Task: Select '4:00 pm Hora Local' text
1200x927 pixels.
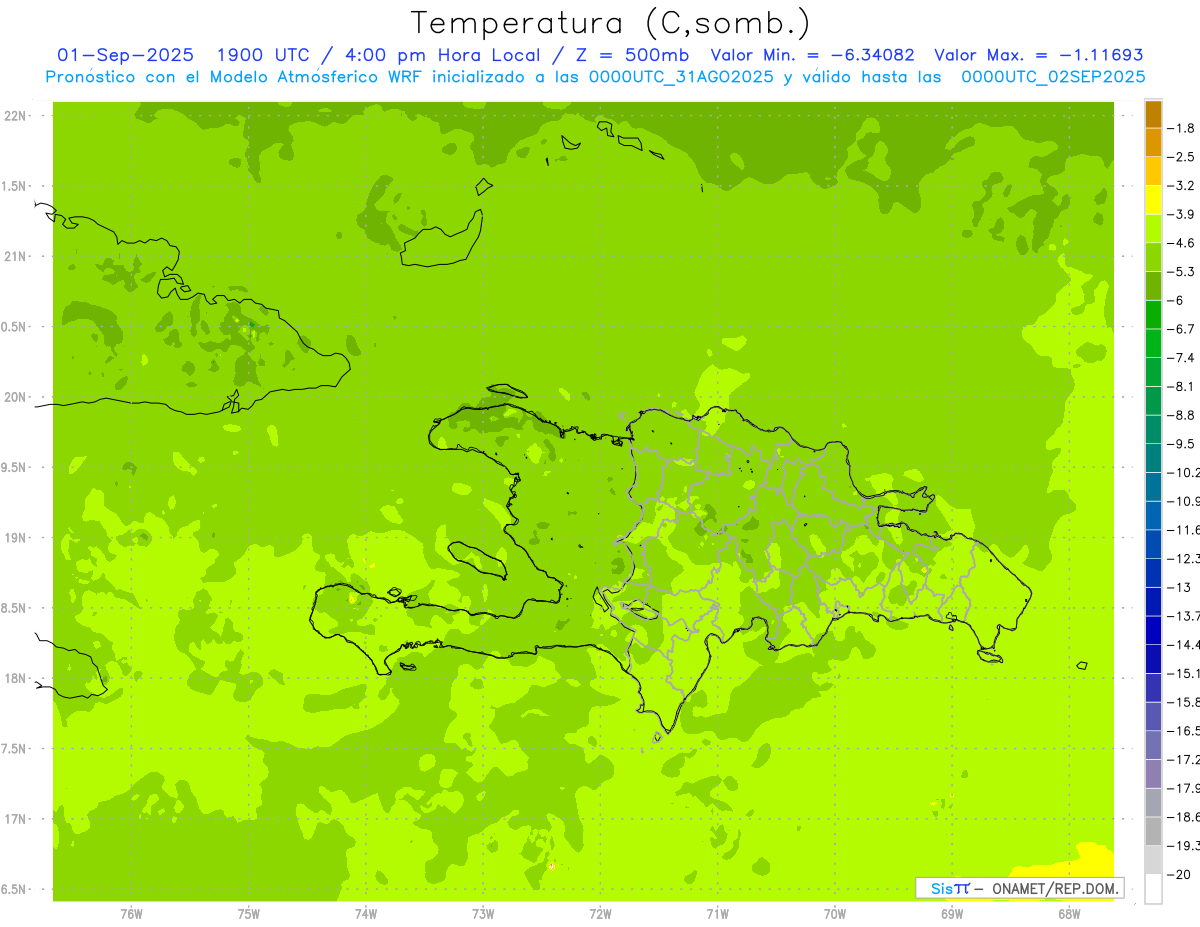Action: click(444, 55)
